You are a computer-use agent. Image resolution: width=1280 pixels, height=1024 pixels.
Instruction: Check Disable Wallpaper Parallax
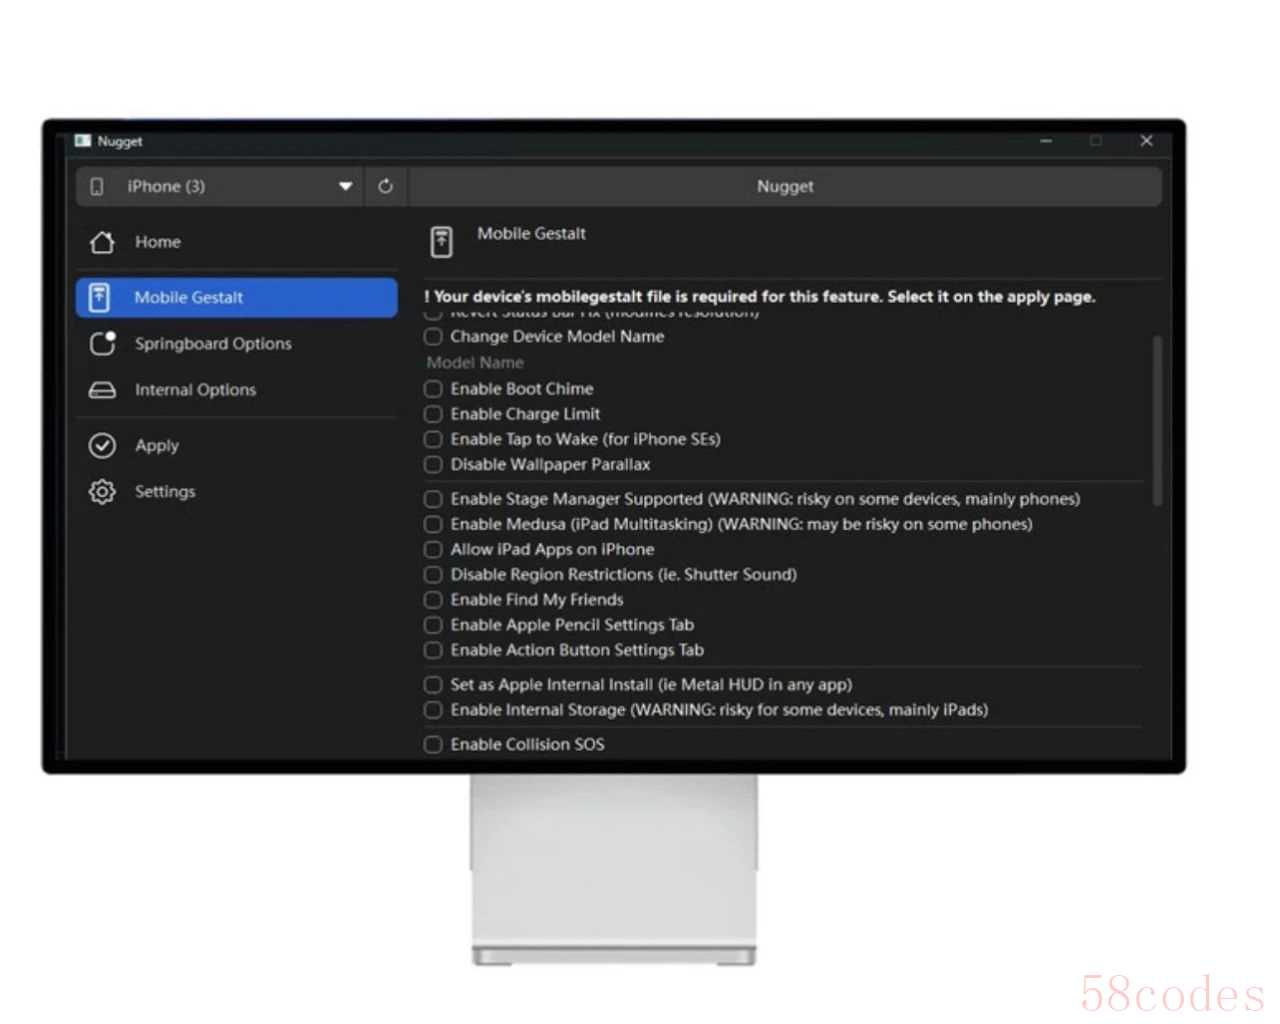433,464
